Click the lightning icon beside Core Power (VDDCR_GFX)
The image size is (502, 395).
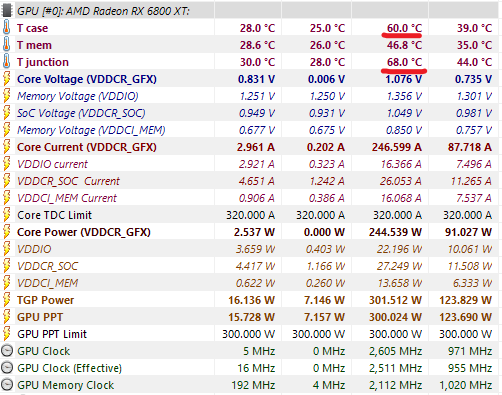coord(6,232)
